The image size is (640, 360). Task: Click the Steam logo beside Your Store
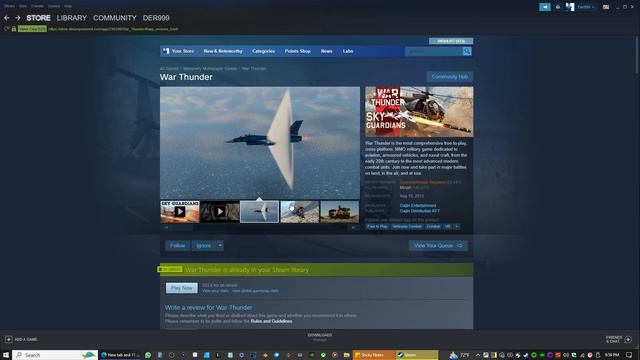click(x=166, y=51)
